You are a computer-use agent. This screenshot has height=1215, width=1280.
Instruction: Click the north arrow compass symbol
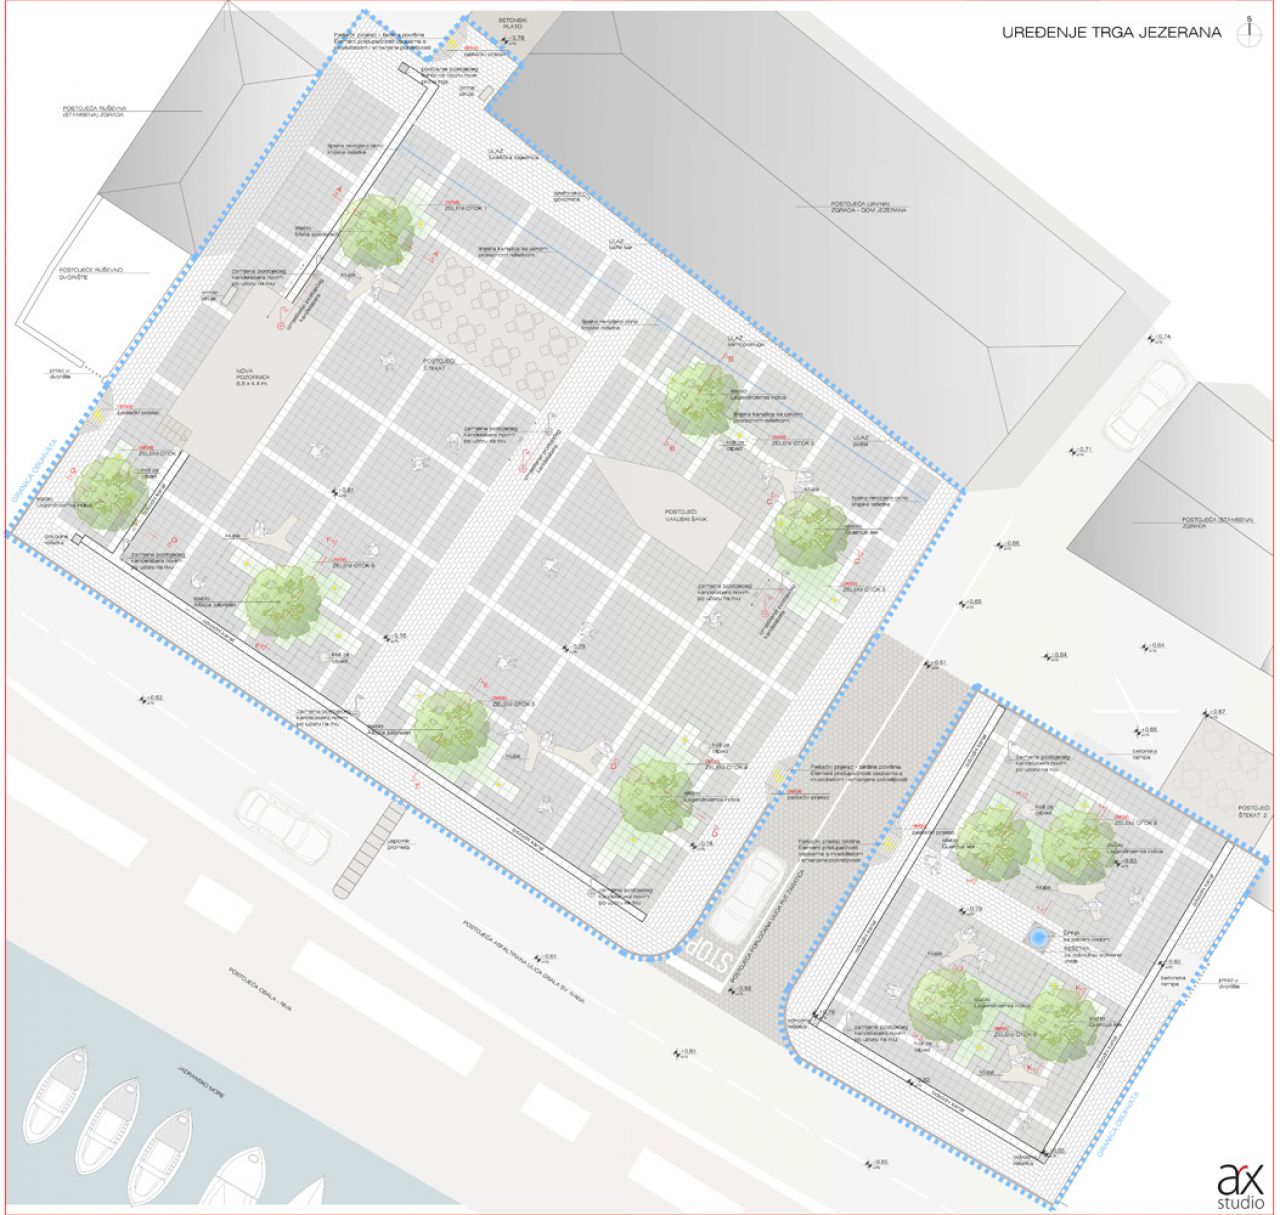1248,31
